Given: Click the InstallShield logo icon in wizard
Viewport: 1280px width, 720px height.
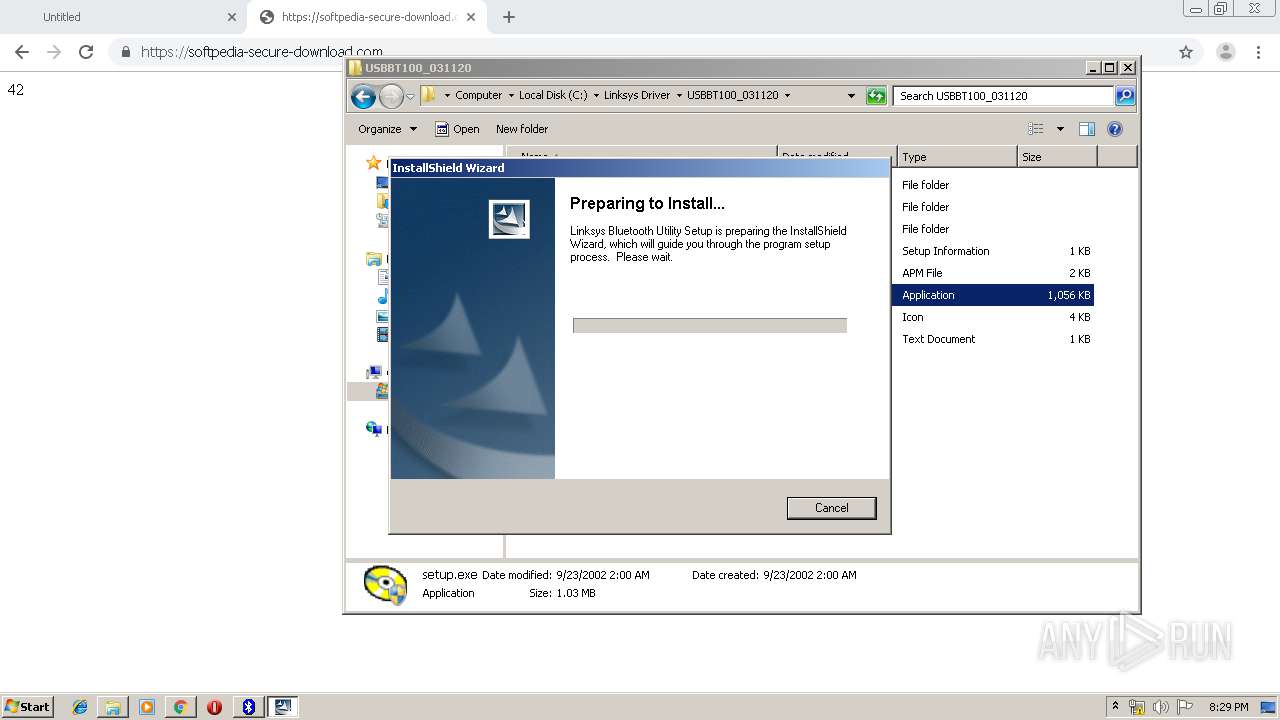Looking at the screenshot, I should coord(509,219).
